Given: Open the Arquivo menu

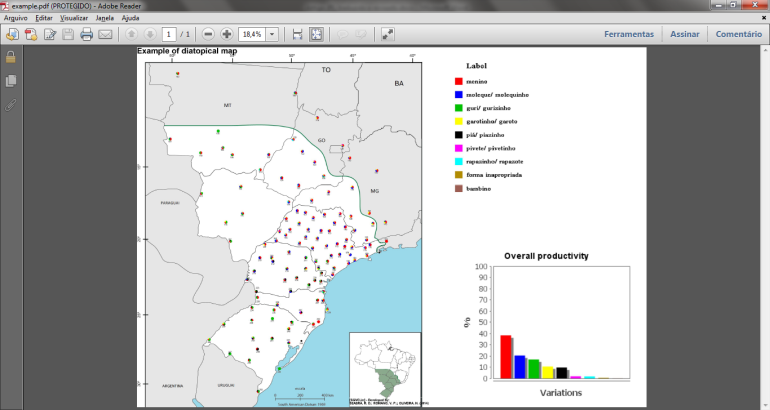Looking at the screenshot, I should (15, 18).
